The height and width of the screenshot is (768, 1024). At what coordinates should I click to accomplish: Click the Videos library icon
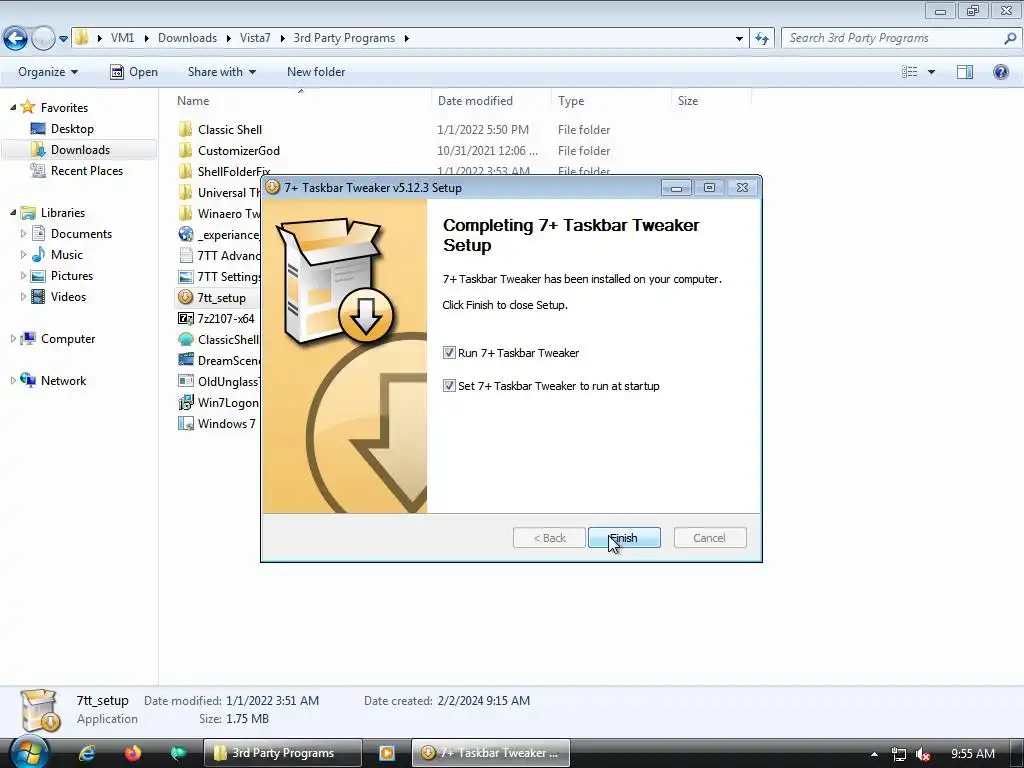click(x=39, y=296)
